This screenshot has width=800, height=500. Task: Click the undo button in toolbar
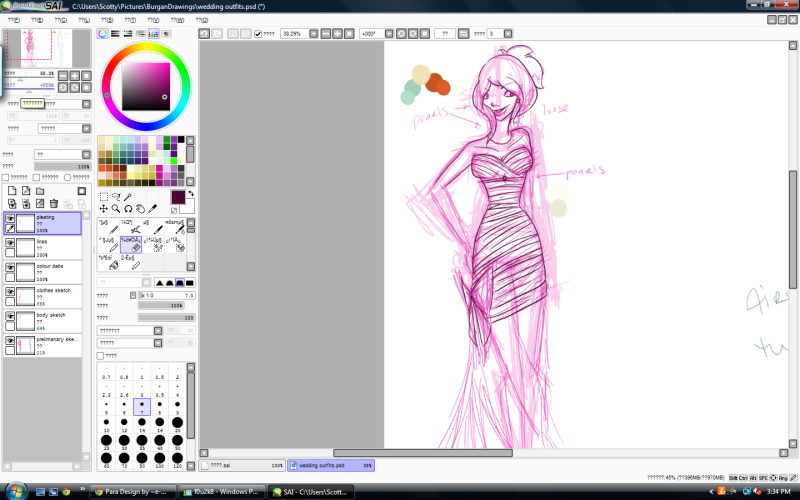[204, 33]
